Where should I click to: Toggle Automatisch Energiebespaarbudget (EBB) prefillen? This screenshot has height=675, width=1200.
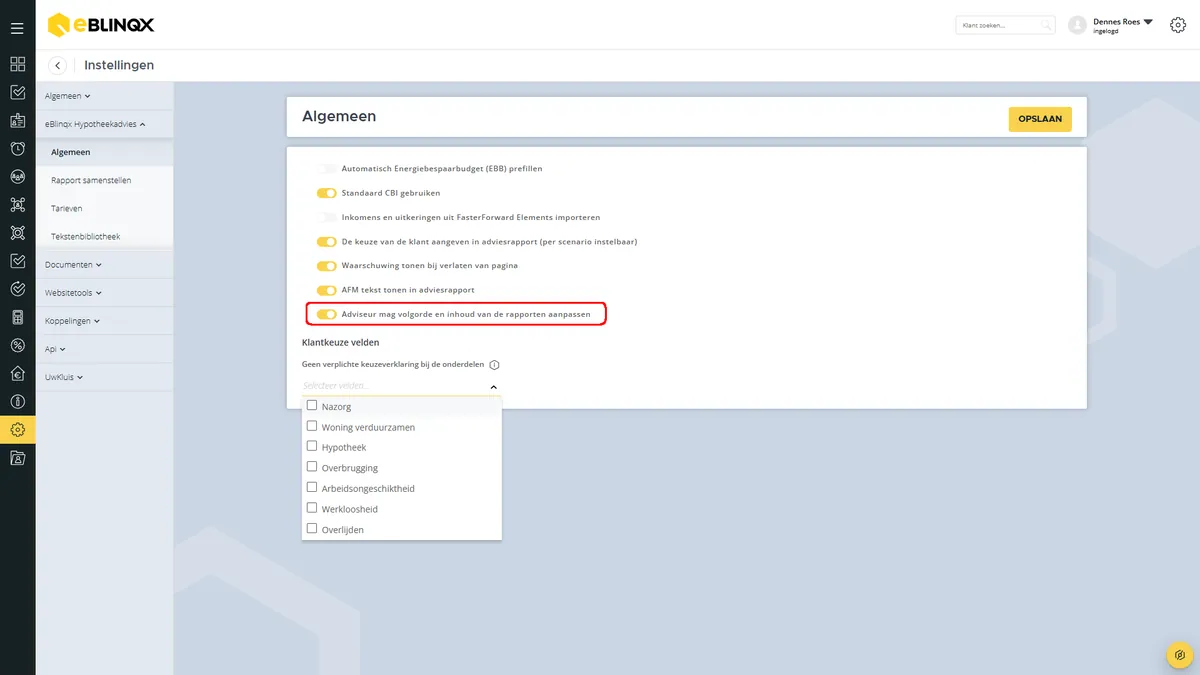point(326,169)
